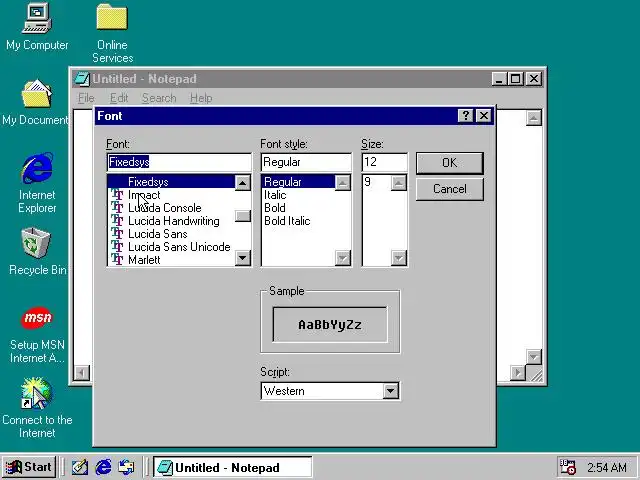Open the Edit menu in Notepad

pos(119,98)
